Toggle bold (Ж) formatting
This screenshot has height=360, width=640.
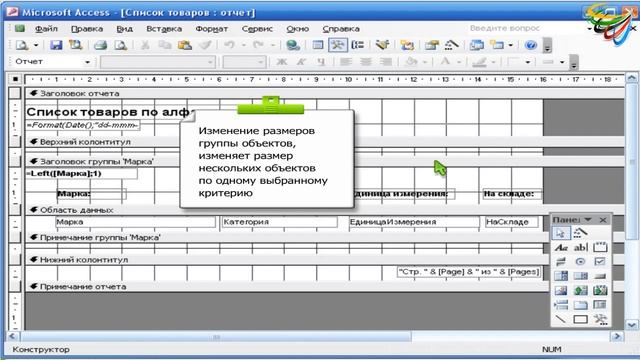point(281,62)
